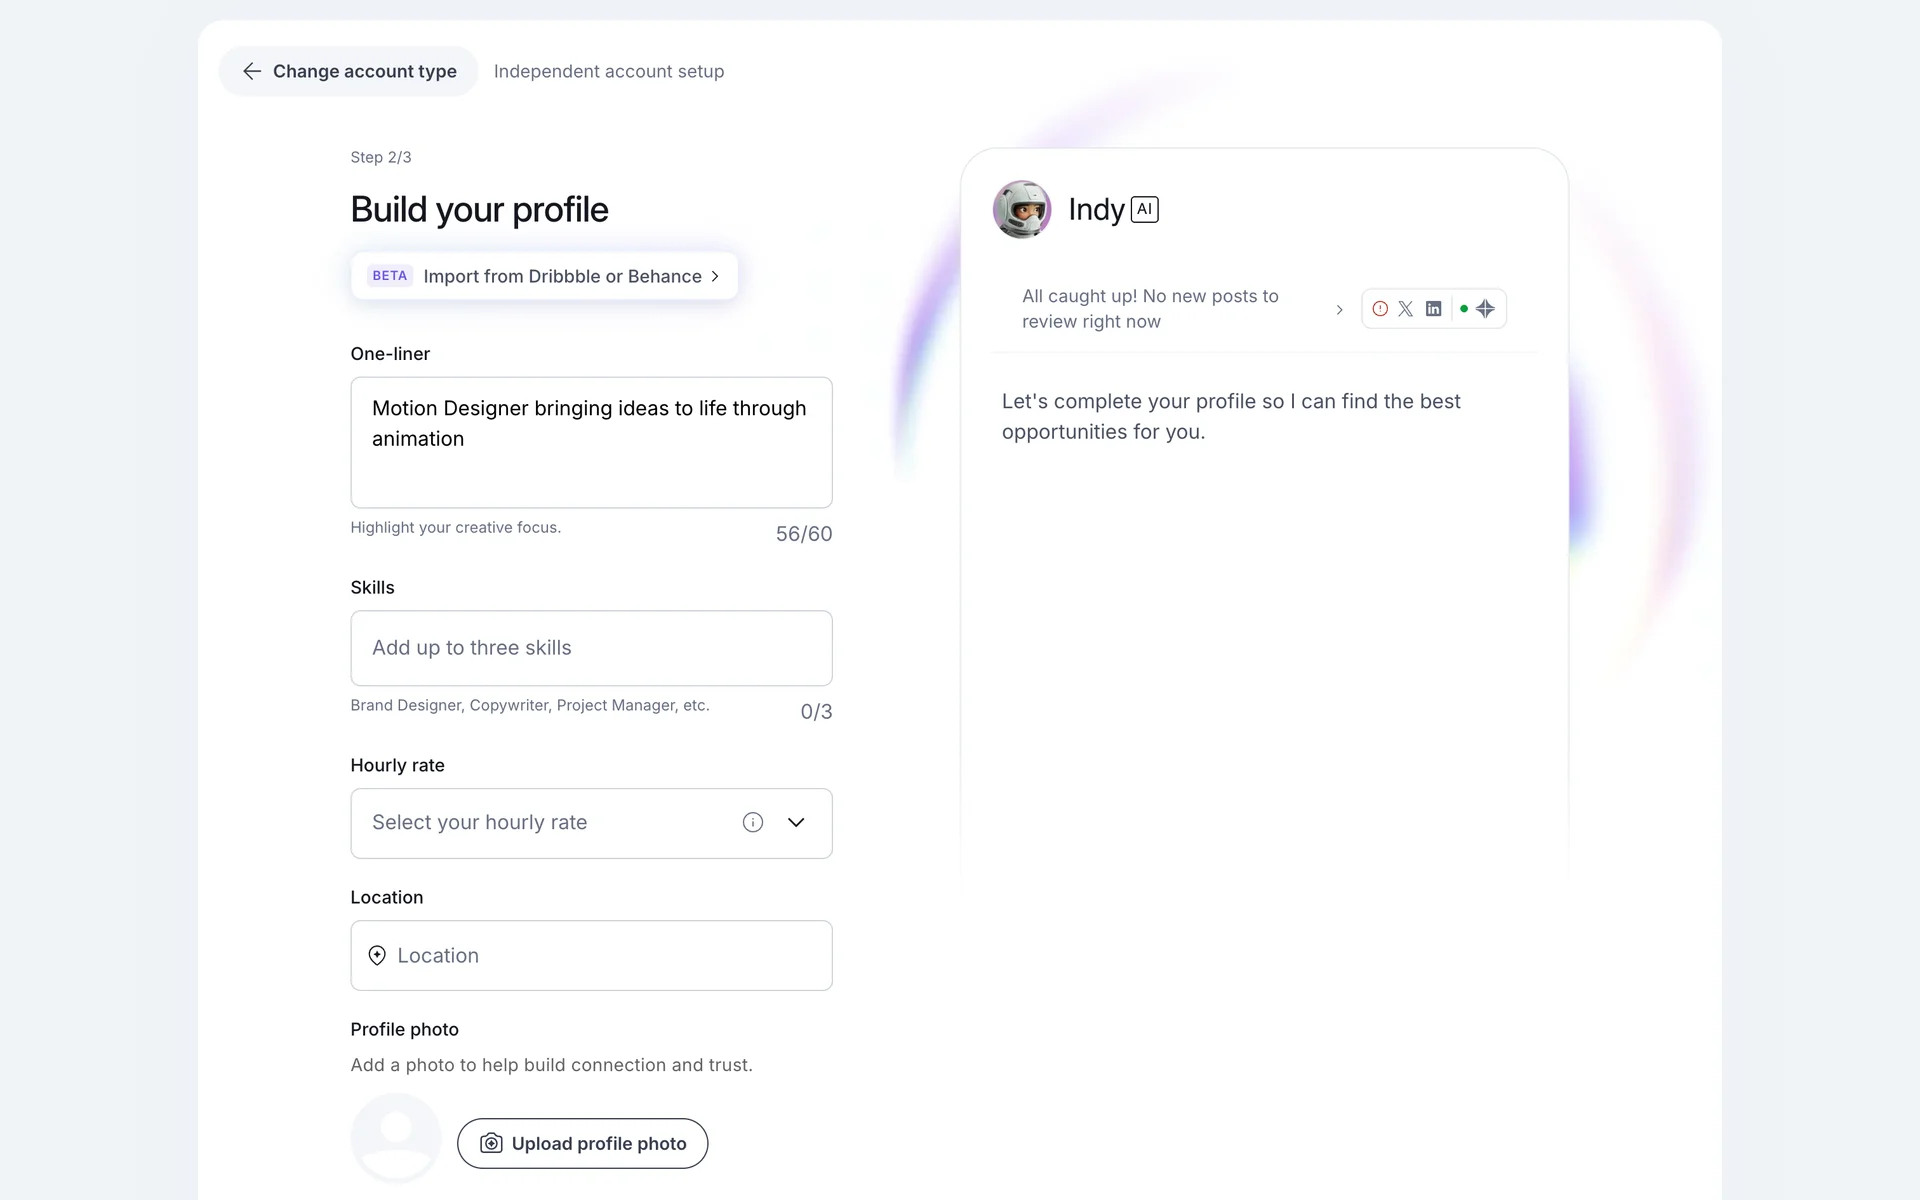This screenshot has width=1920, height=1200.
Task: Click Indy's astronaut avatar
Action: [x=1021, y=209]
